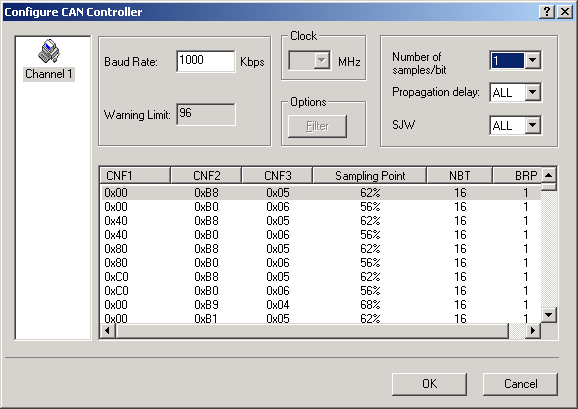
Task: Click the horizontal scroll left arrow
Action: click(x=108, y=331)
